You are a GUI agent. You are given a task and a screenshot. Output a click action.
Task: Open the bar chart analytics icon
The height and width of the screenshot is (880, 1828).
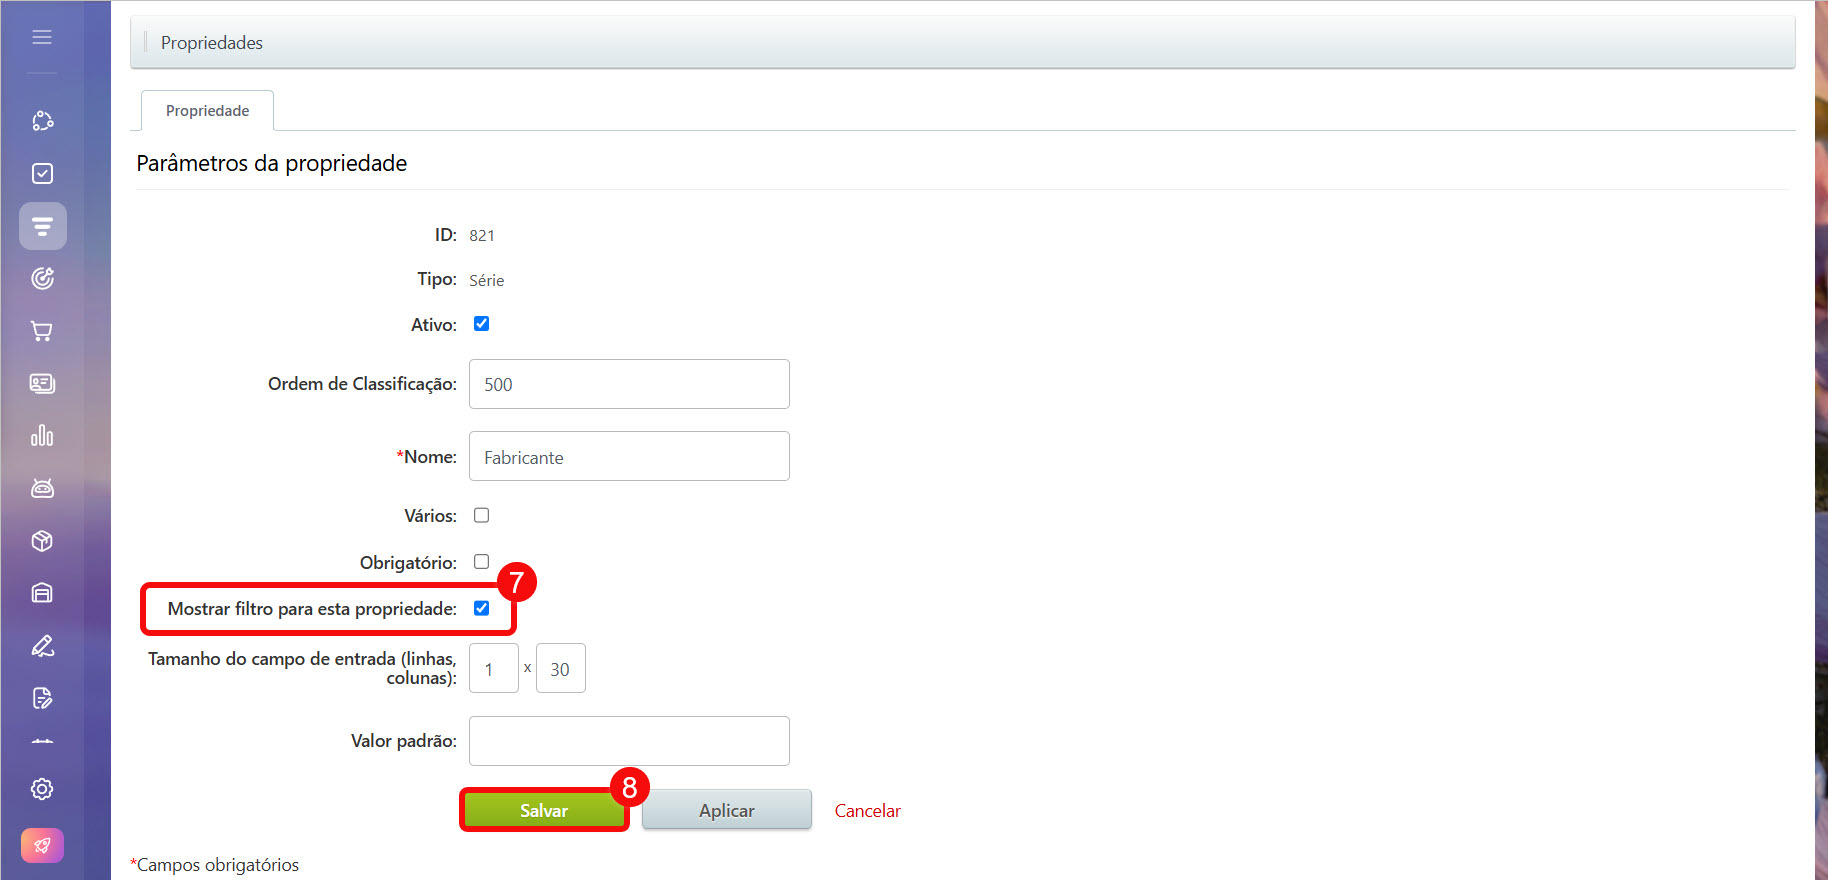[42, 436]
